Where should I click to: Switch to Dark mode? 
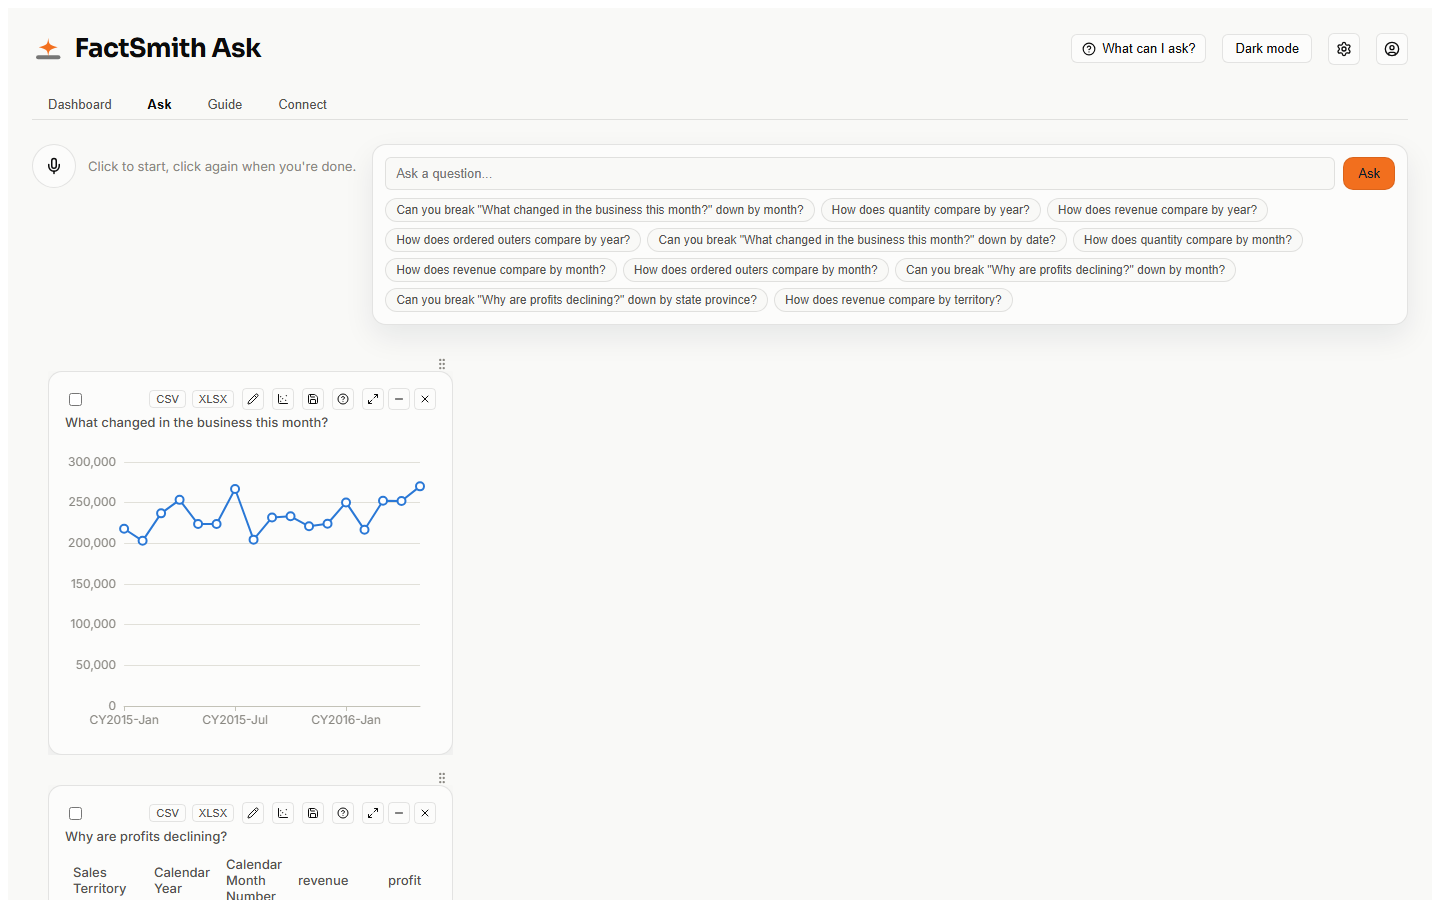pos(1267,49)
